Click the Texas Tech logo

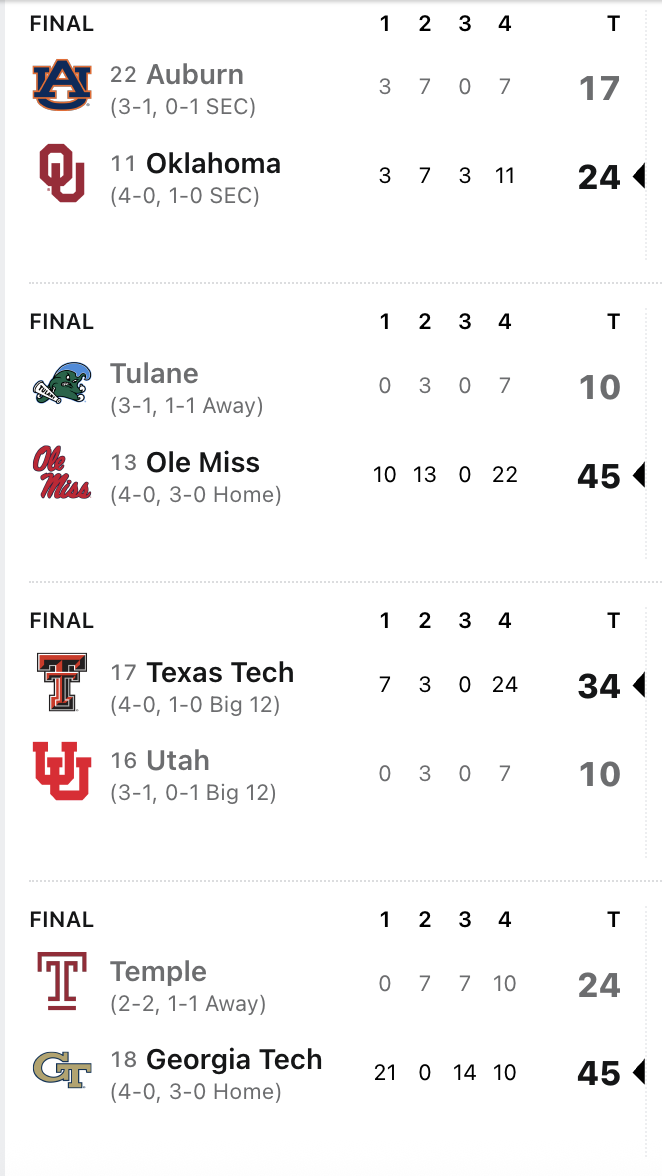pos(62,683)
